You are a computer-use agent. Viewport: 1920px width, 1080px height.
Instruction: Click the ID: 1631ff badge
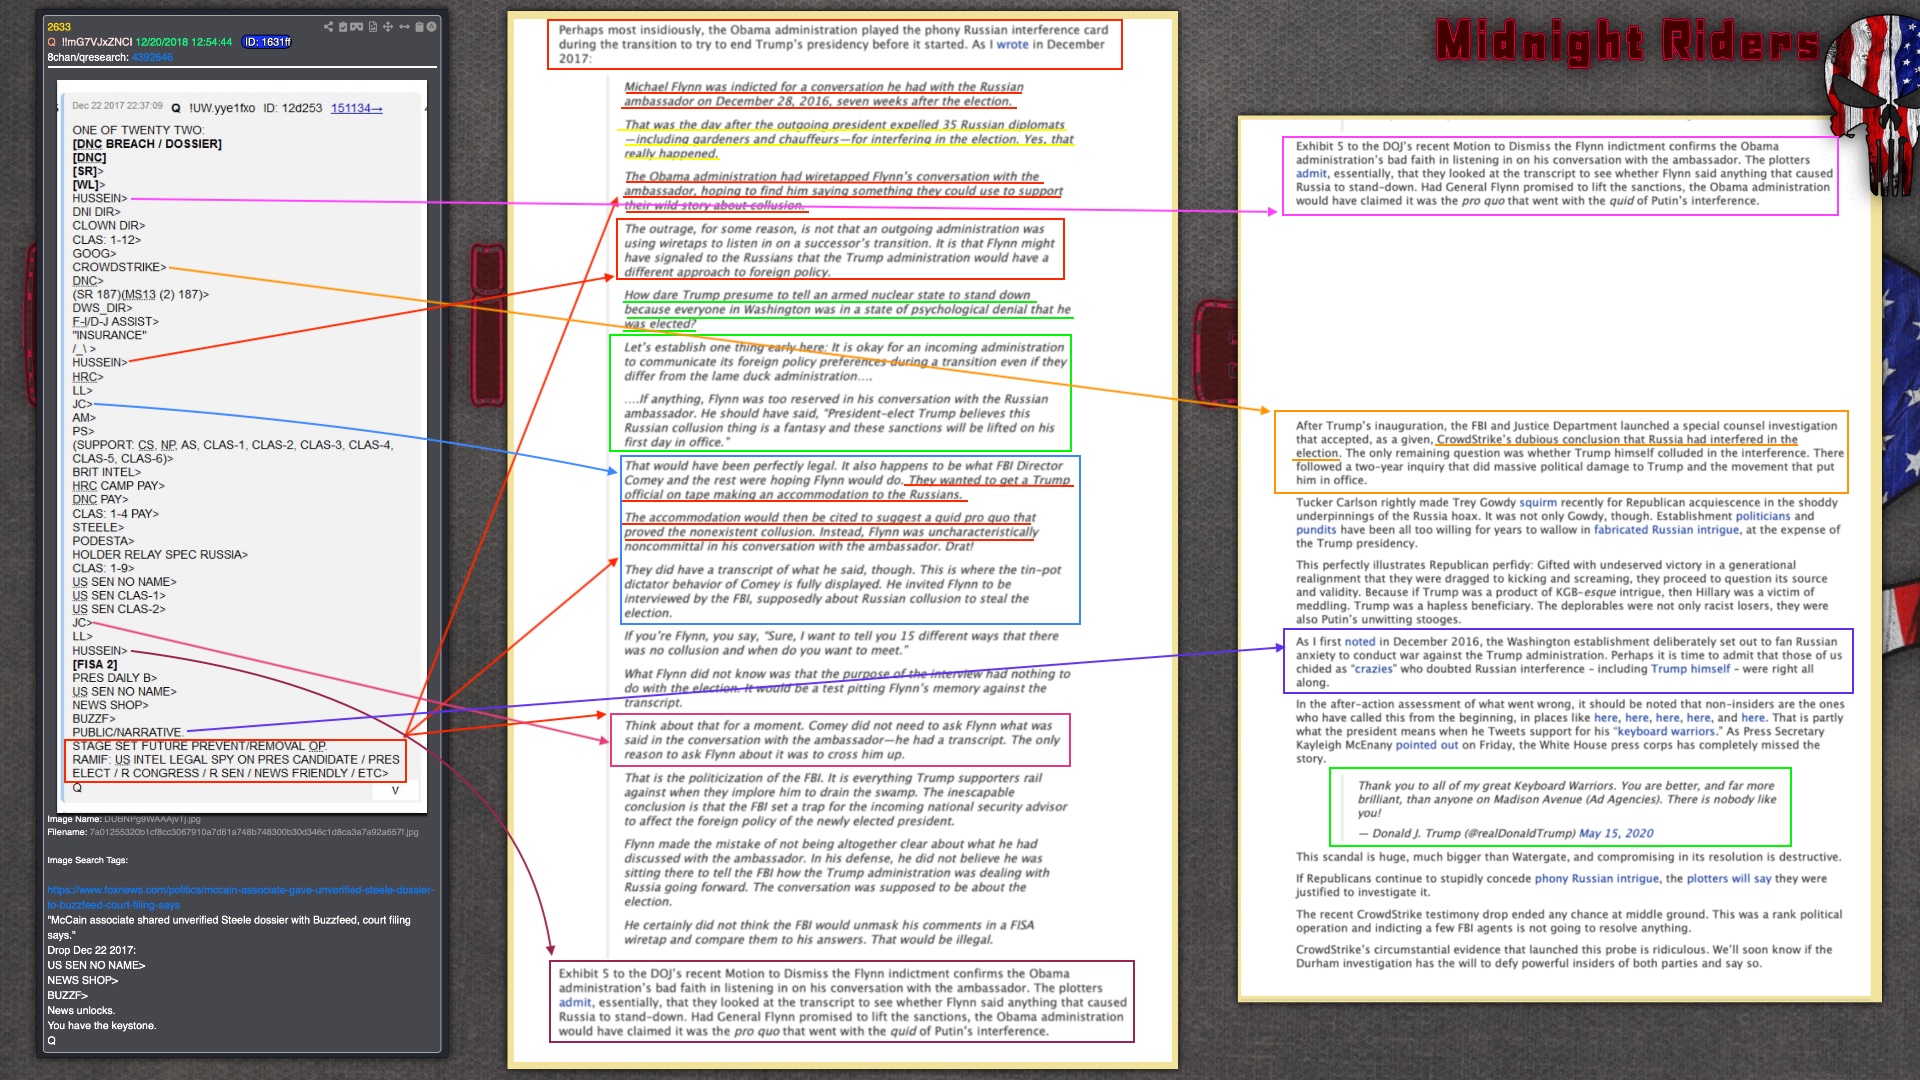[x=267, y=42]
